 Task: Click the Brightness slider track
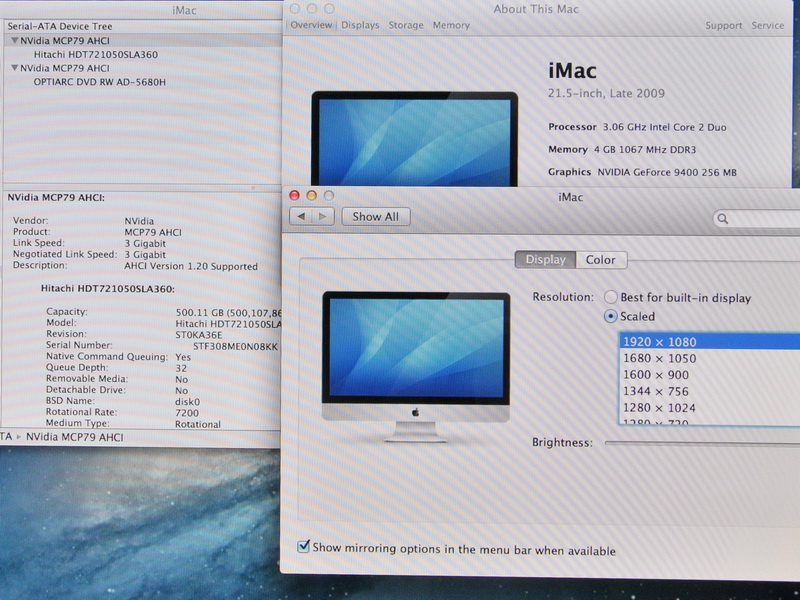[702, 443]
